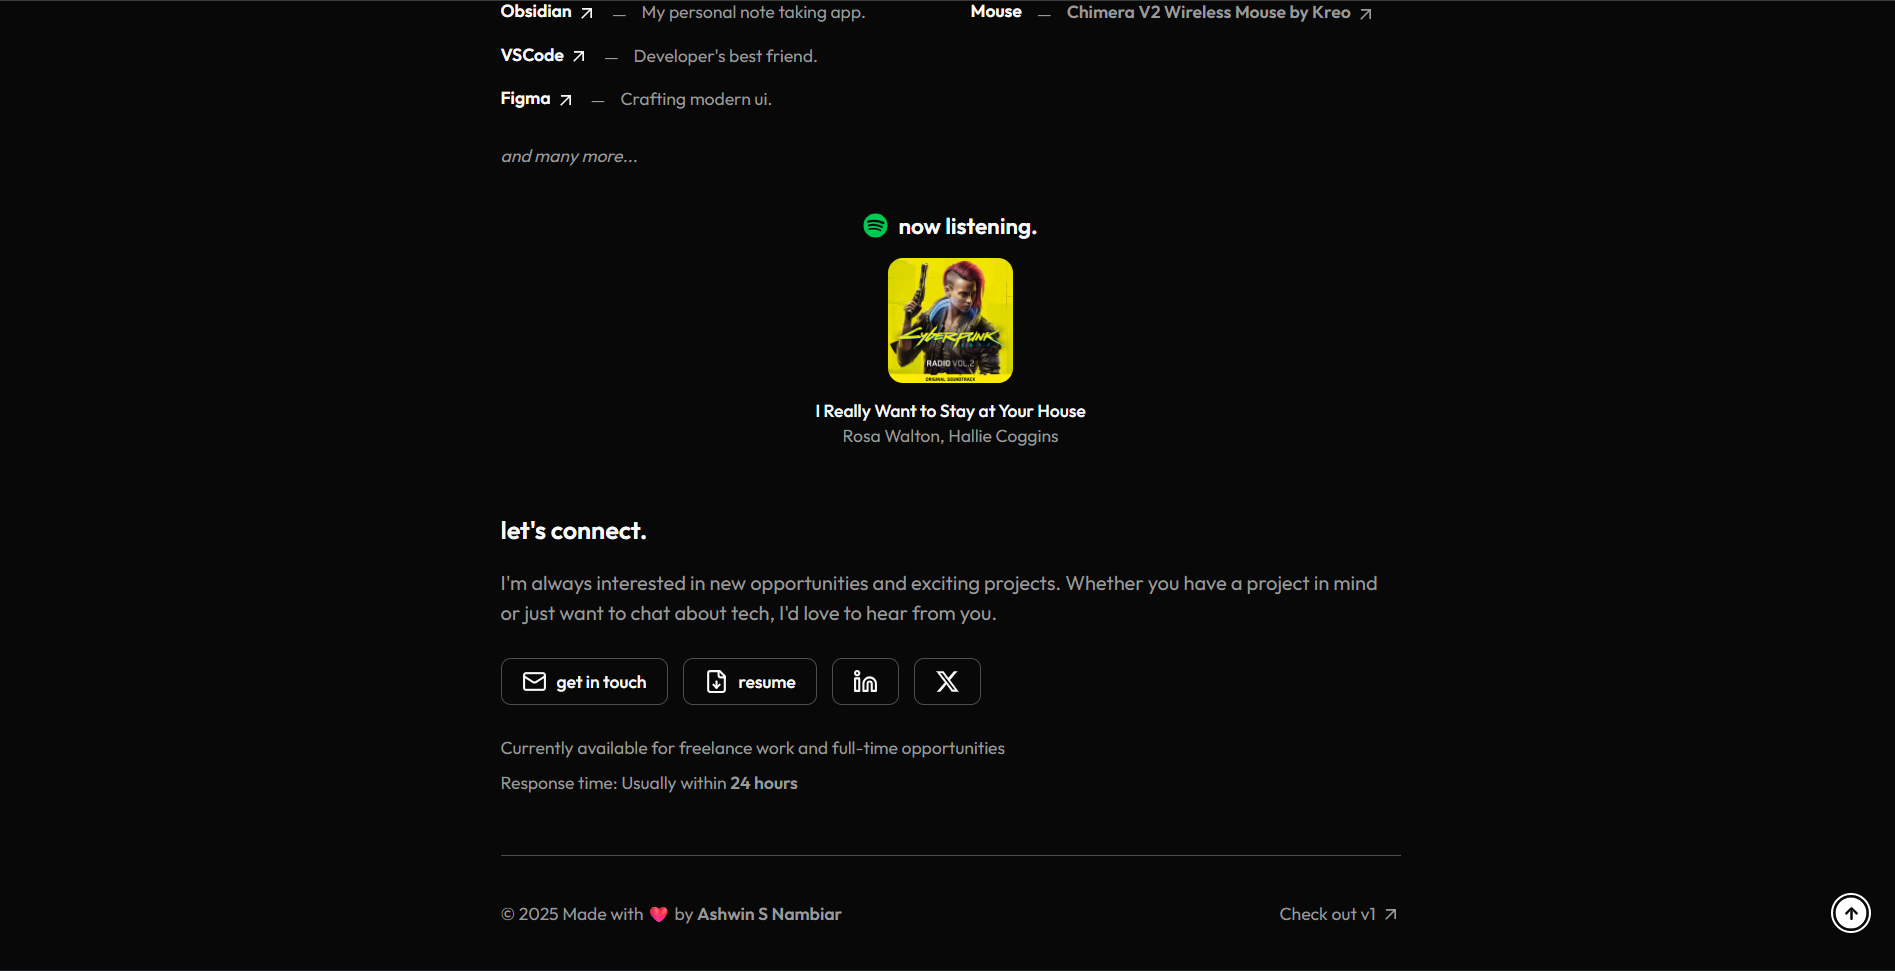This screenshot has width=1895, height=971.
Task: Click the Cyberpunk Radio album cover
Action: [x=950, y=320]
